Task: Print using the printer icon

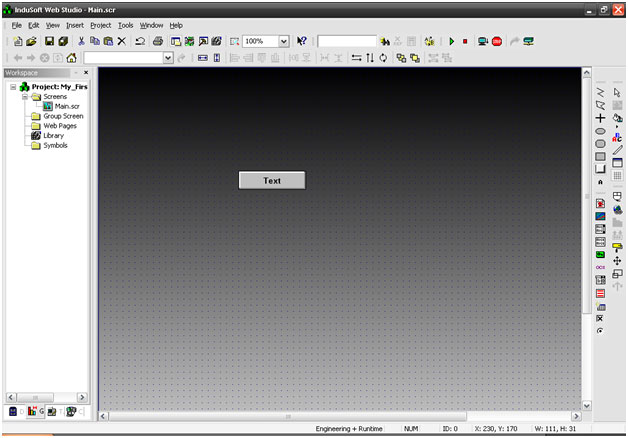Action: 158,41
